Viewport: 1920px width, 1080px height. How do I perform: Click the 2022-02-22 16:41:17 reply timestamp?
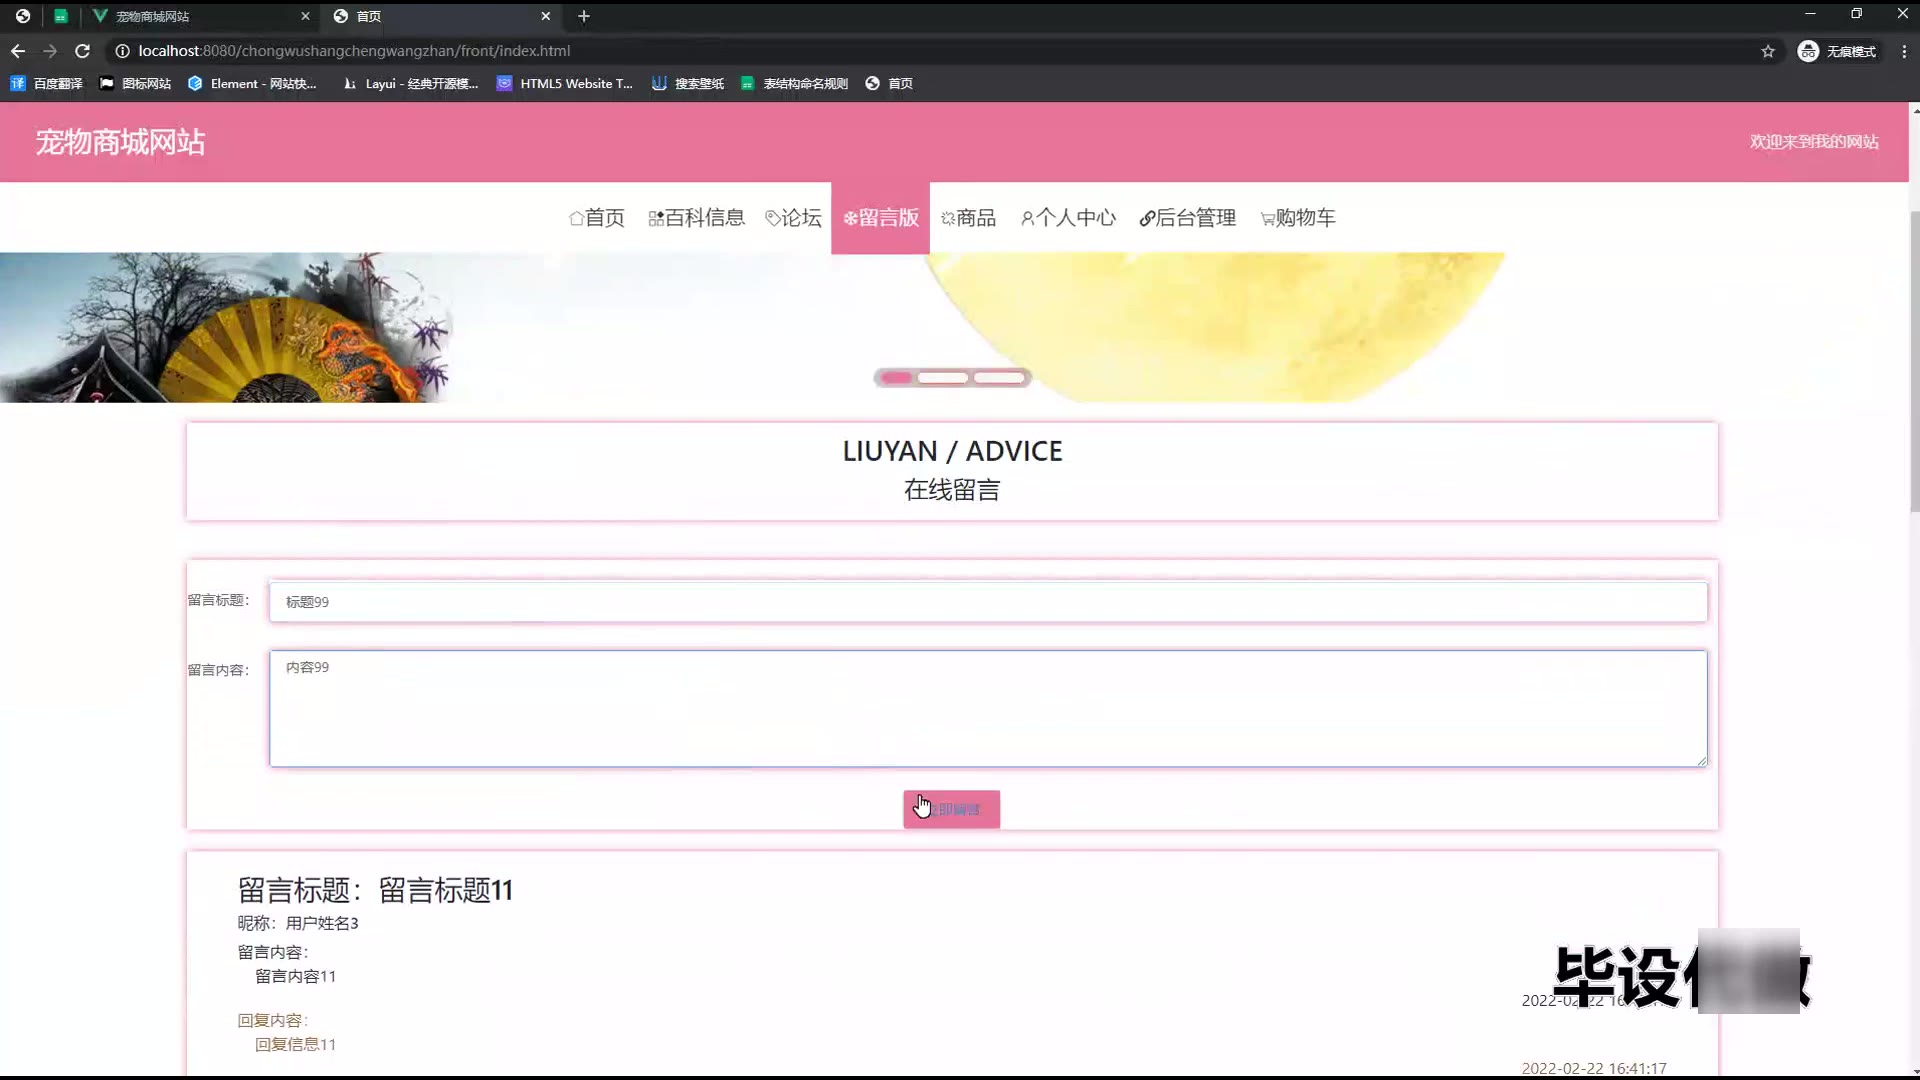click(1594, 1068)
